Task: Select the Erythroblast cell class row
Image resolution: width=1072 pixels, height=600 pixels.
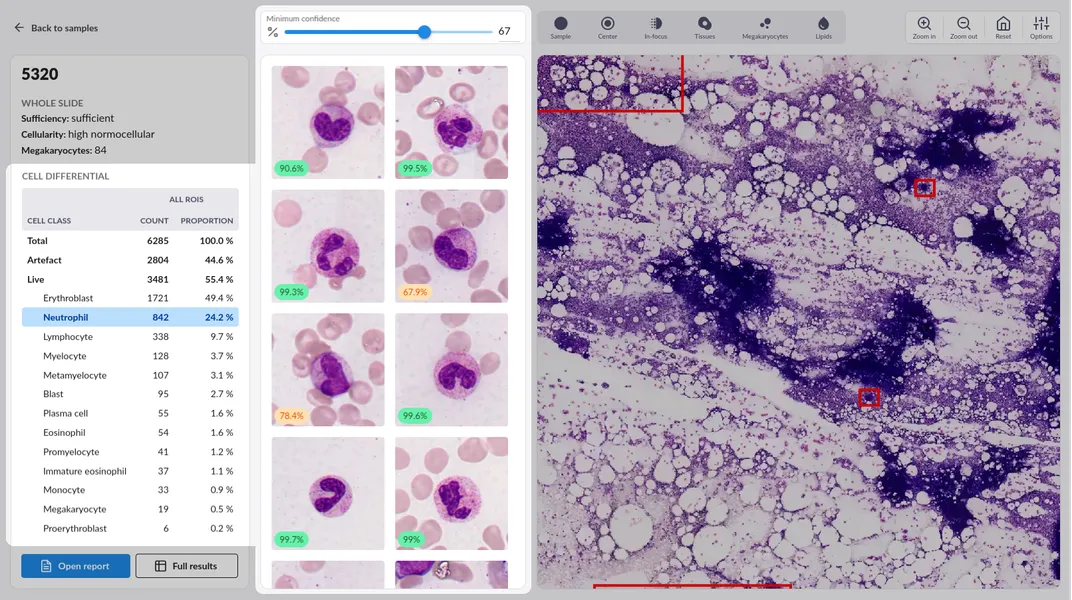Action: point(130,298)
